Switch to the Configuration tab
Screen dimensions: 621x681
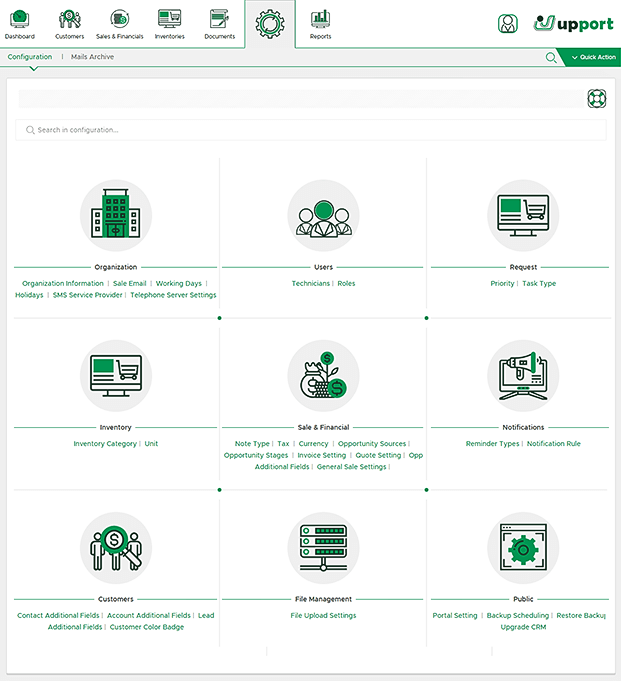point(30,57)
